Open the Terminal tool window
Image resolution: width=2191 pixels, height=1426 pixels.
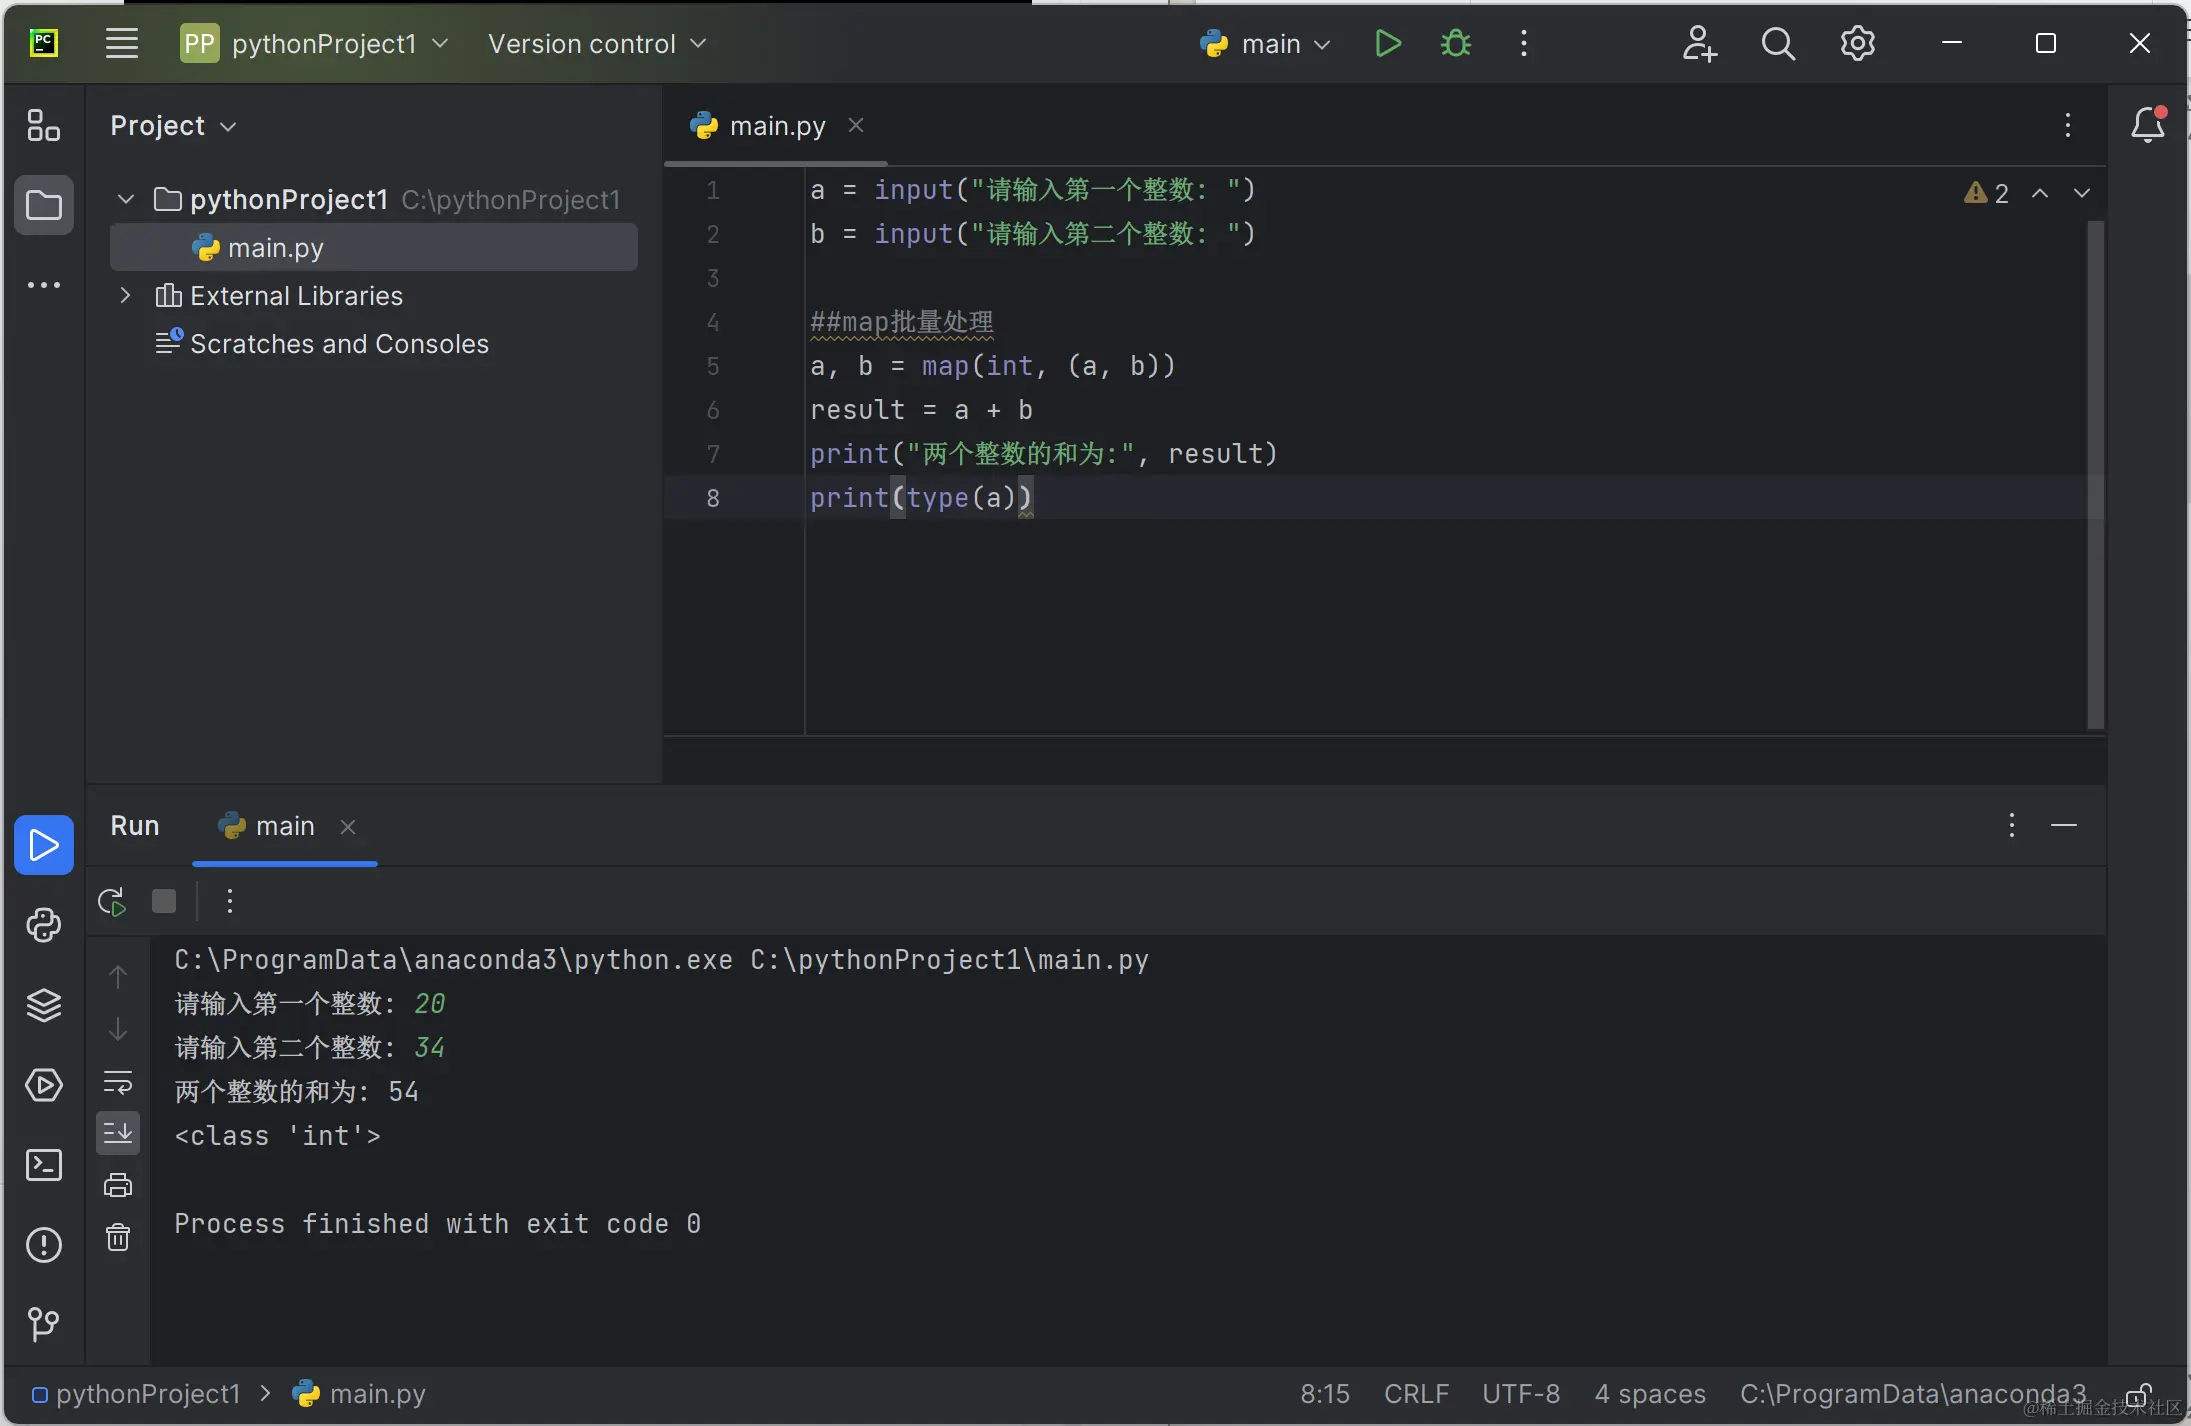(44, 1165)
